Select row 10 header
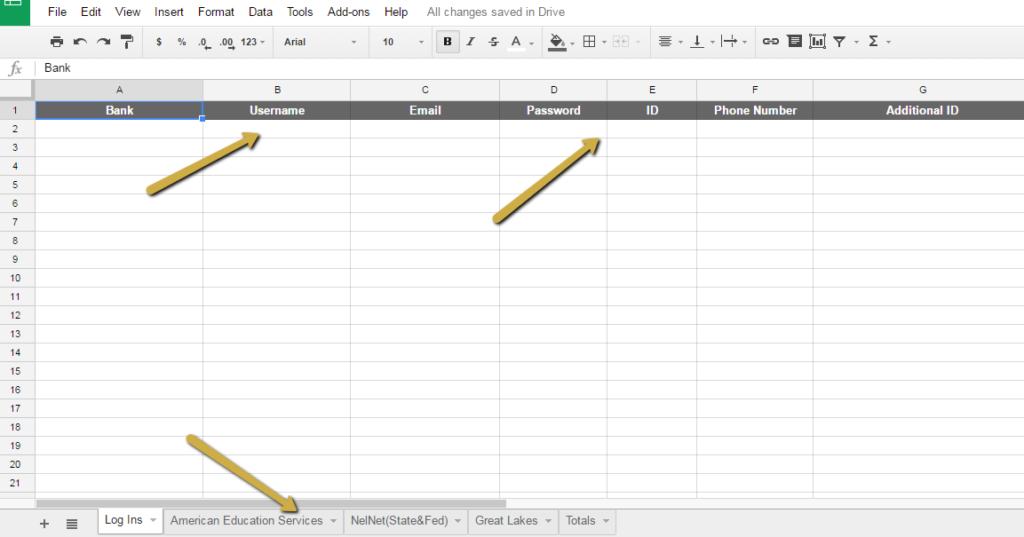This screenshot has width=1024, height=537. pos(15,278)
